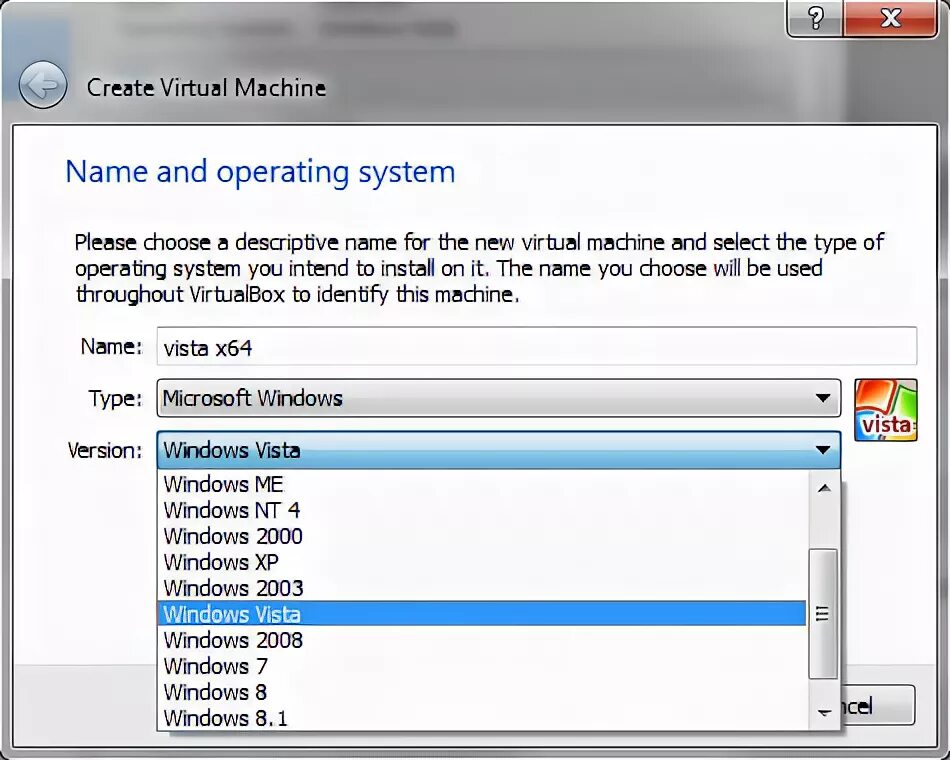Image resolution: width=950 pixels, height=760 pixels.
Task: Choose Windows XP in the version list
Action: point(482,562)
